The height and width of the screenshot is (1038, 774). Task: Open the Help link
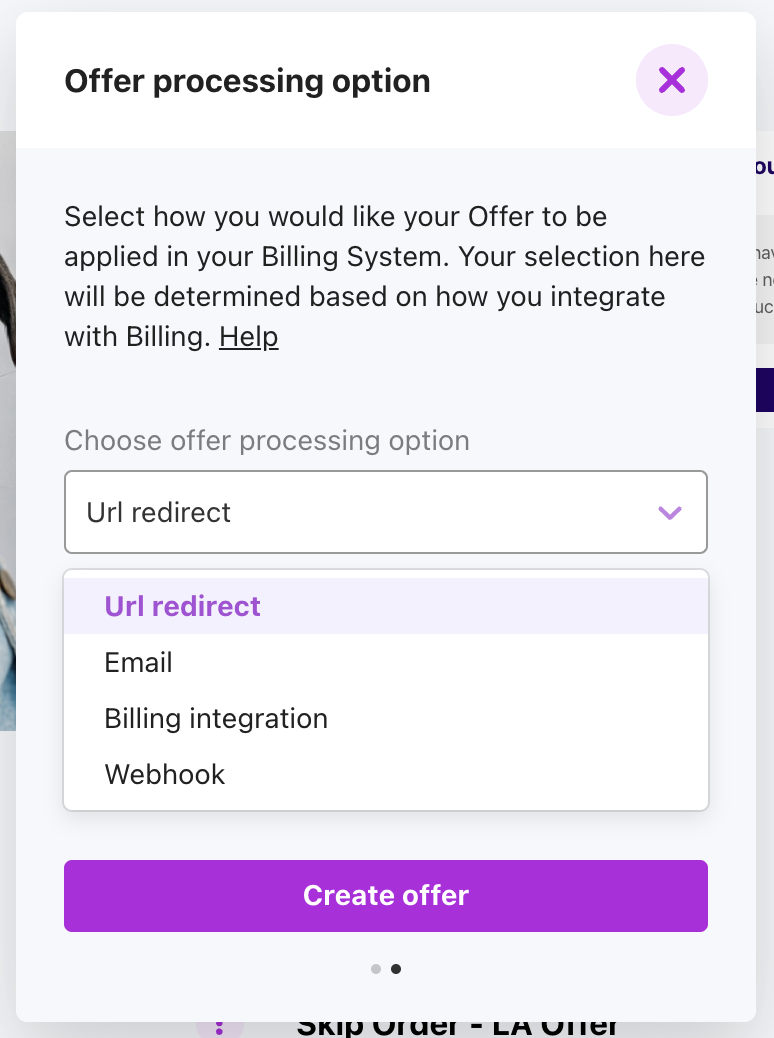[248, 337]
